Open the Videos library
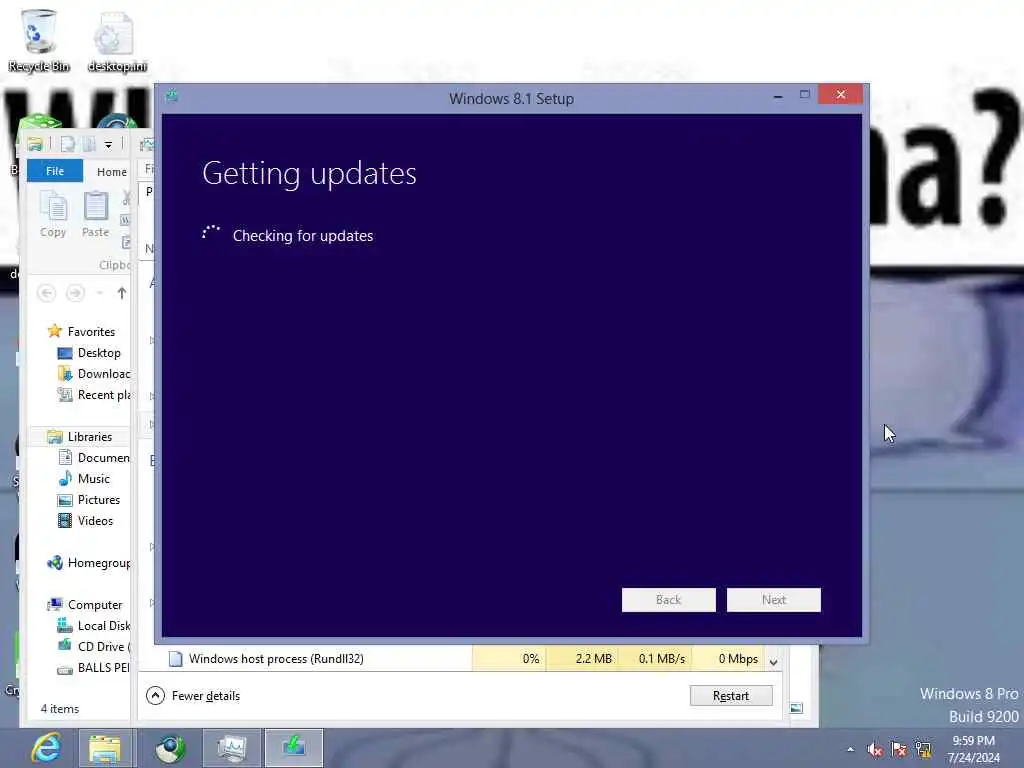This screenshot has width=1024, height=768. click(86, 520)
